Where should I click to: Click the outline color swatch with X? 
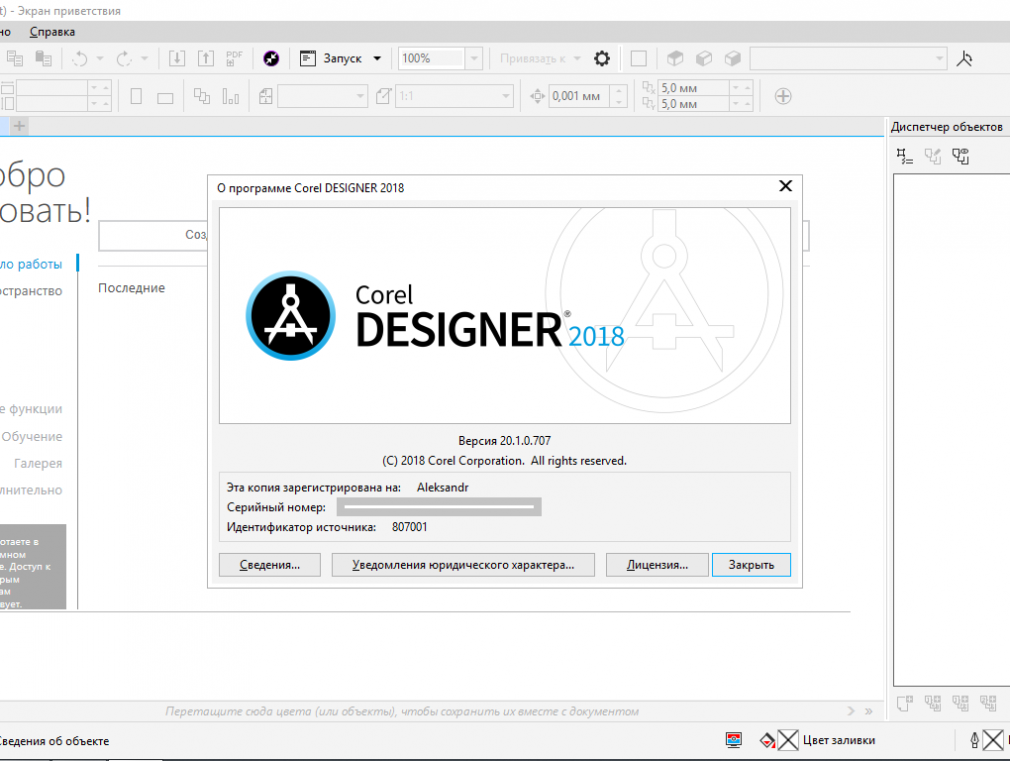[x=993, y=740]
